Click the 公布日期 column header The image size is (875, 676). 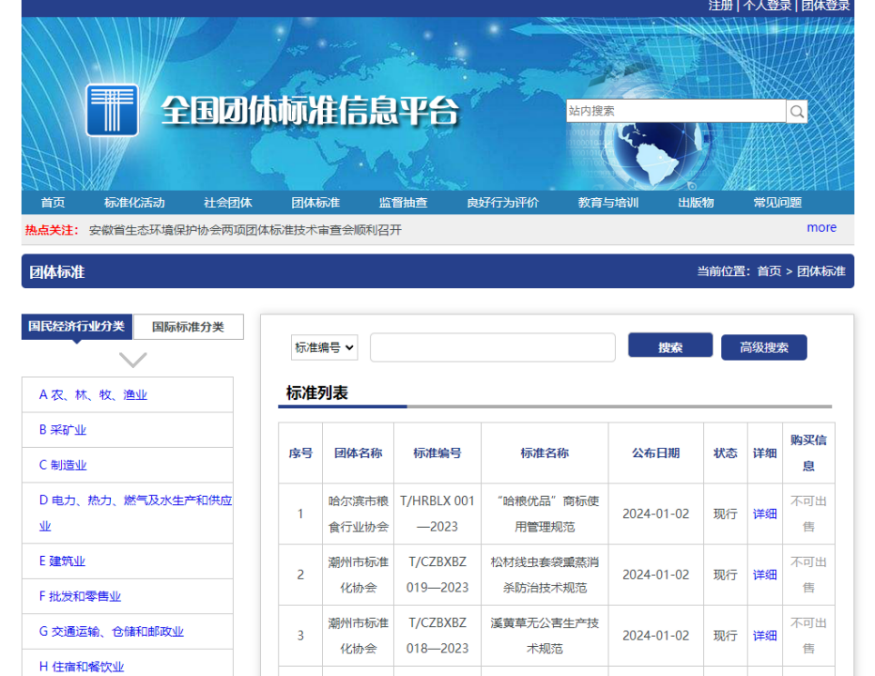point(656,453)
